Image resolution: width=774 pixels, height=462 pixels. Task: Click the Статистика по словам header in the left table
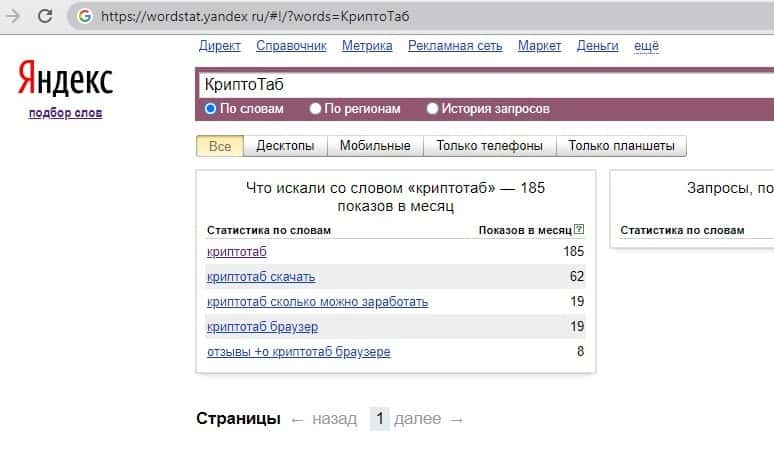[269, 231]
